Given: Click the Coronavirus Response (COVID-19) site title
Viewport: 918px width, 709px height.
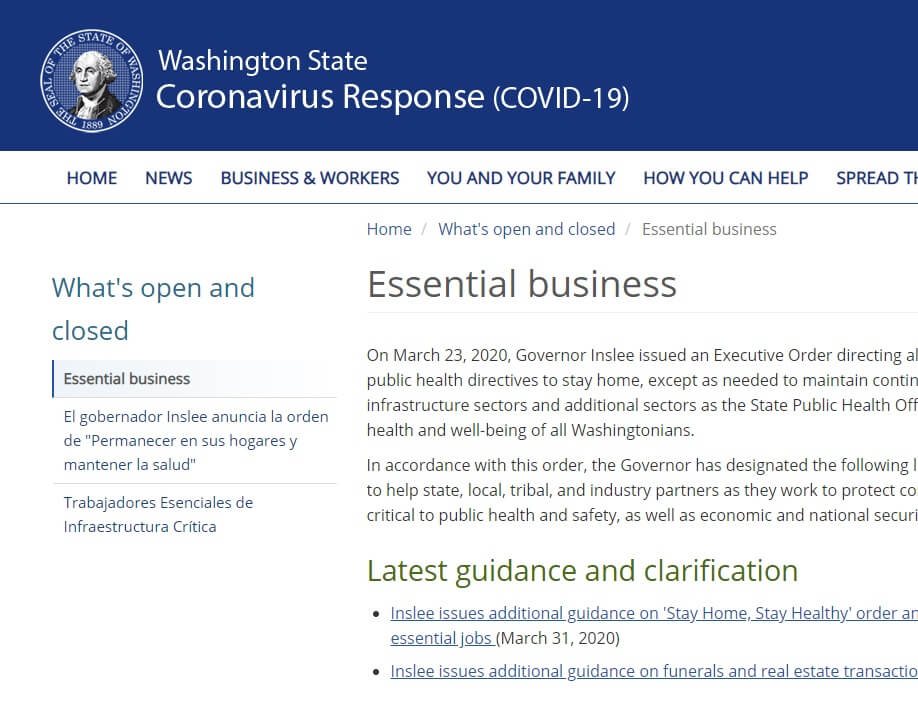Looking at the screenshot, I should point(392,97).
